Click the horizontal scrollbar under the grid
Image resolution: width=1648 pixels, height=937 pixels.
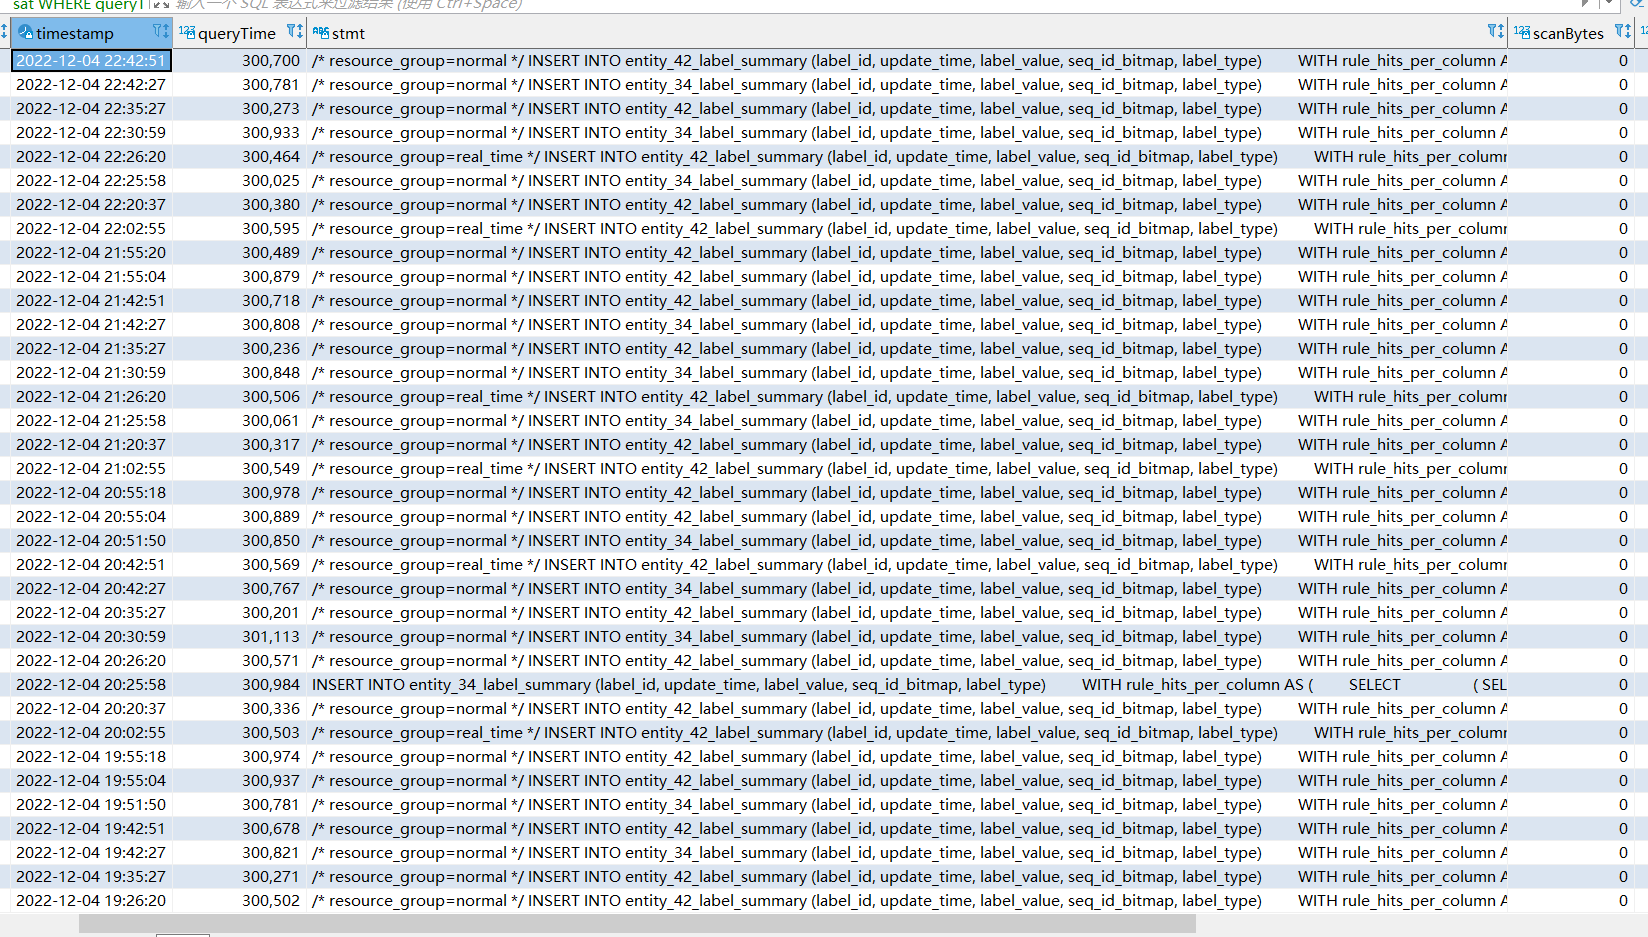pyautogui.click(x=637, y=924)
